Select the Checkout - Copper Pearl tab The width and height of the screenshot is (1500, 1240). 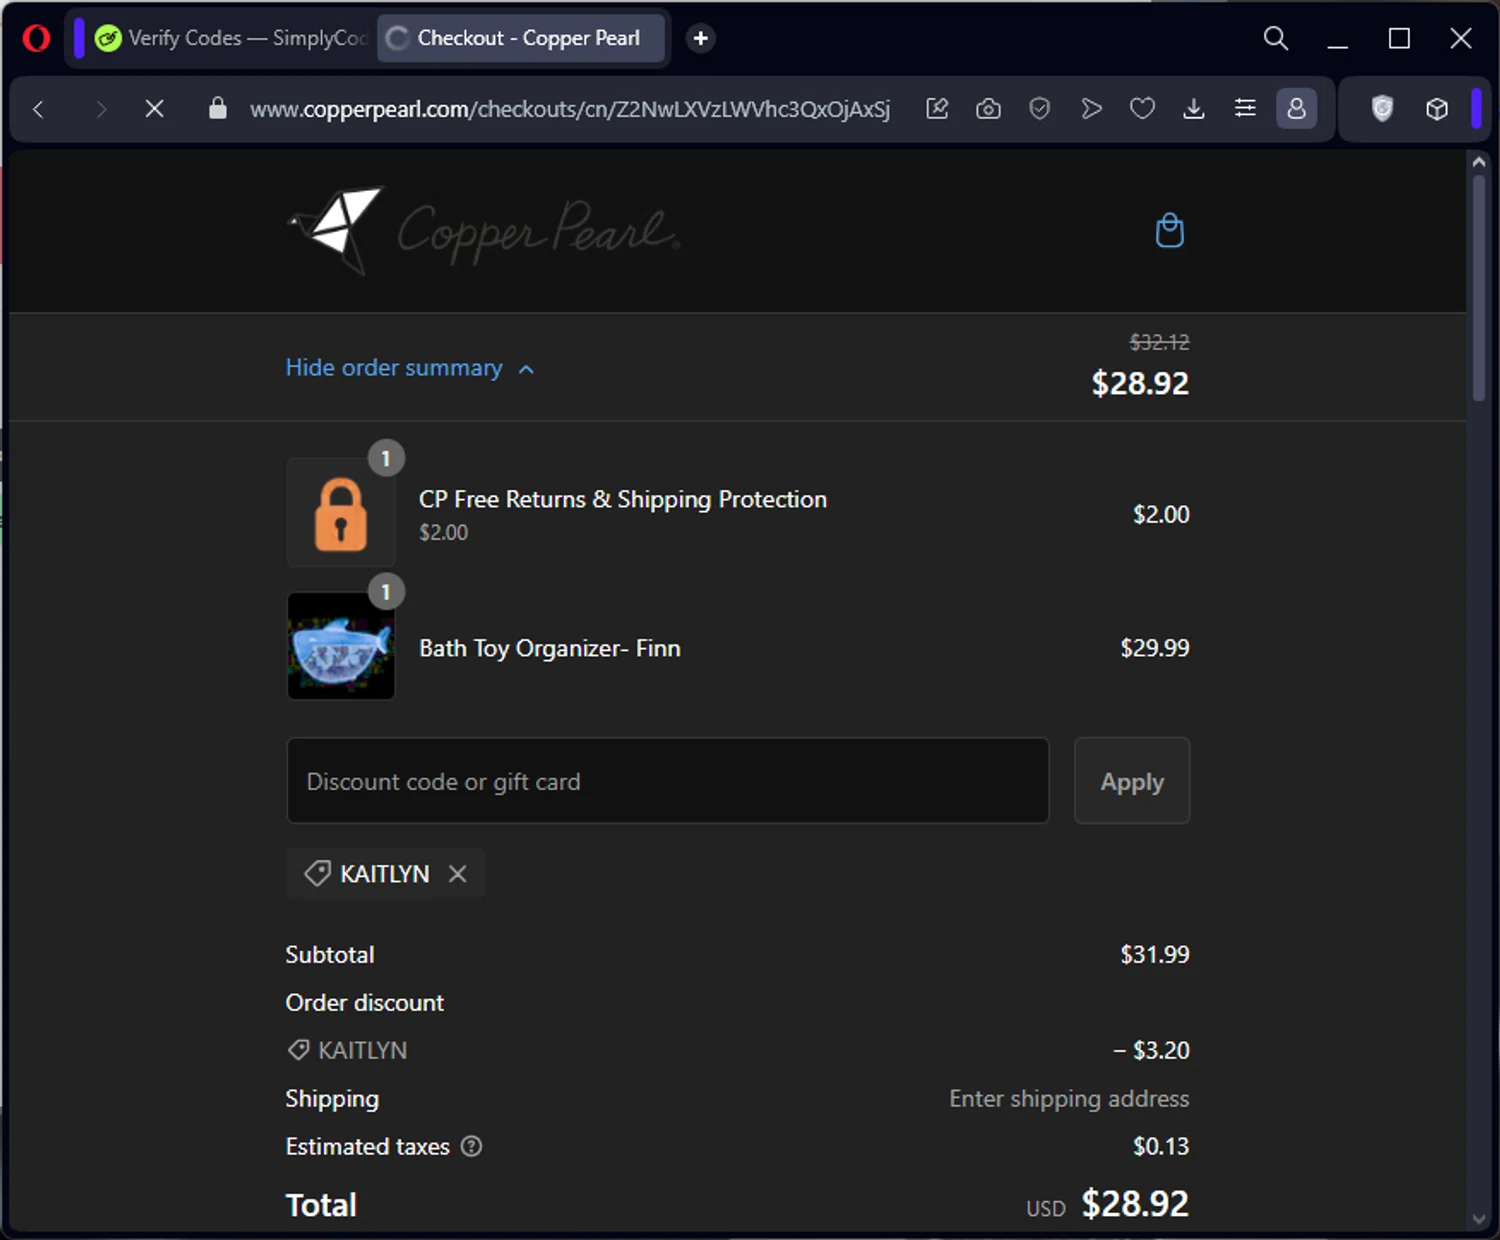pyautogui.click(x=520, y=38)
